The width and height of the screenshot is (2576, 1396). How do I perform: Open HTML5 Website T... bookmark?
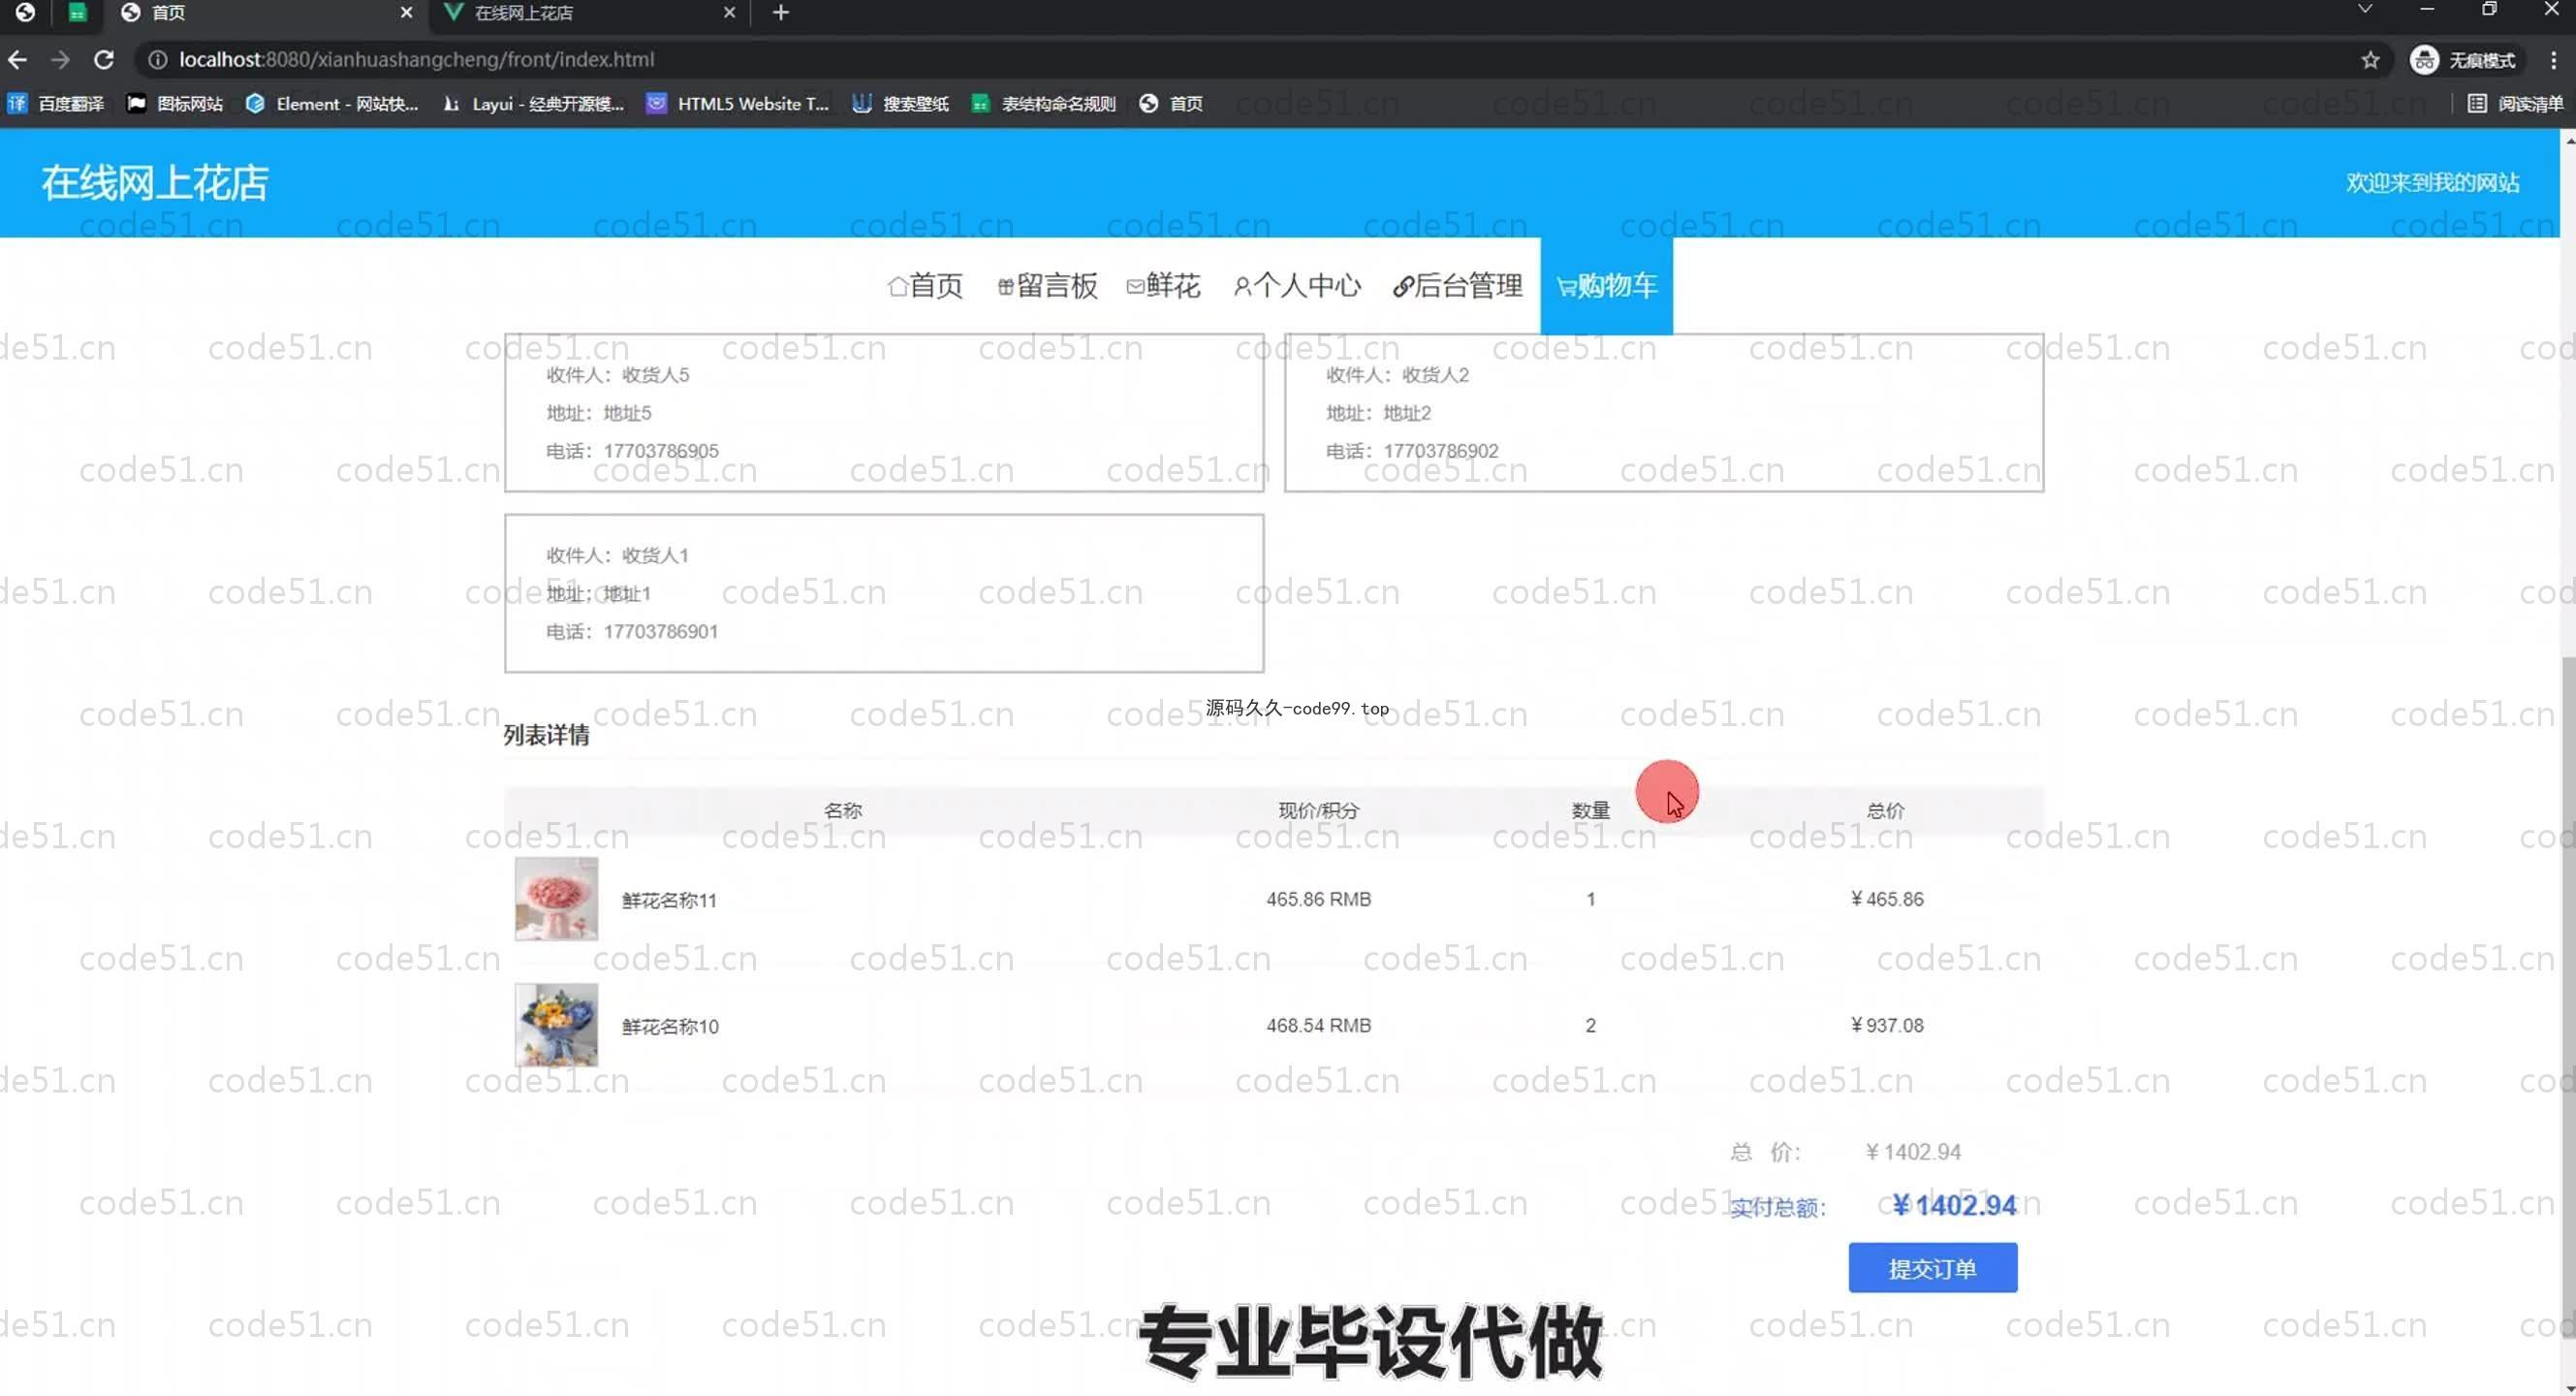738,104
